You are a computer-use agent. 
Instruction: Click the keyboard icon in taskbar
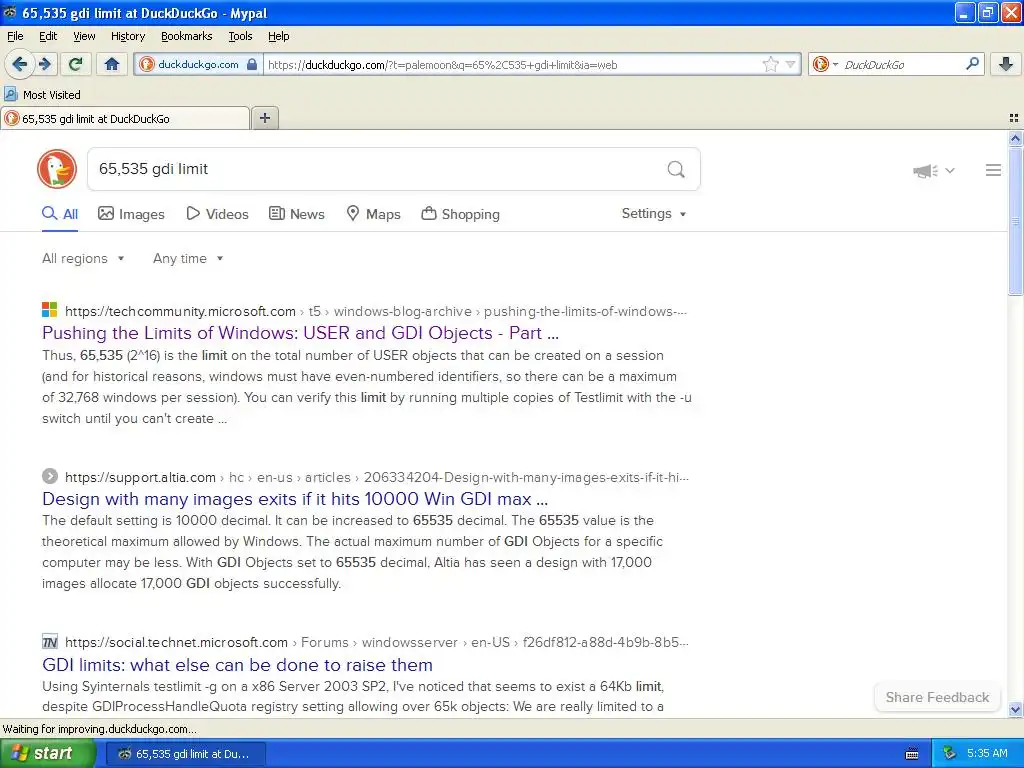pyautogui.click(x=912, y=754)
